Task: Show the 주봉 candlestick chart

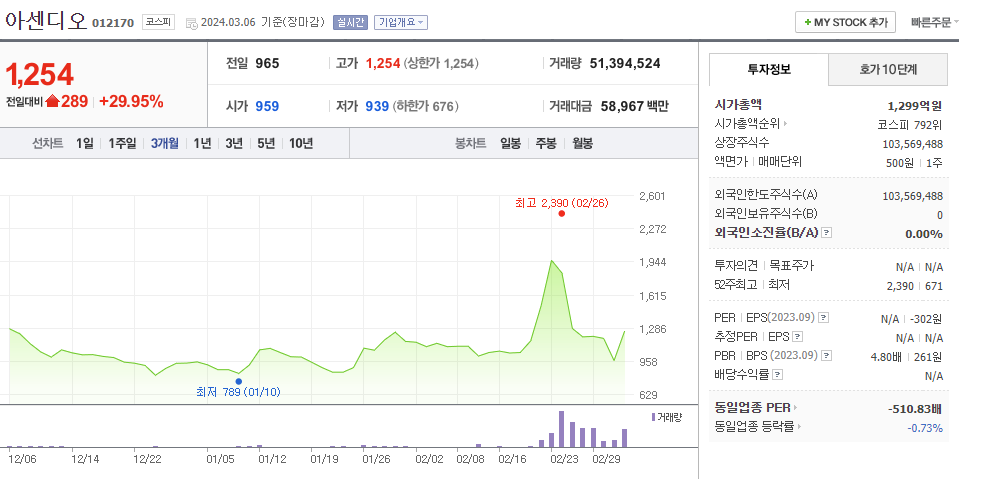Action: pyautogui.click(x=545, y=143)
